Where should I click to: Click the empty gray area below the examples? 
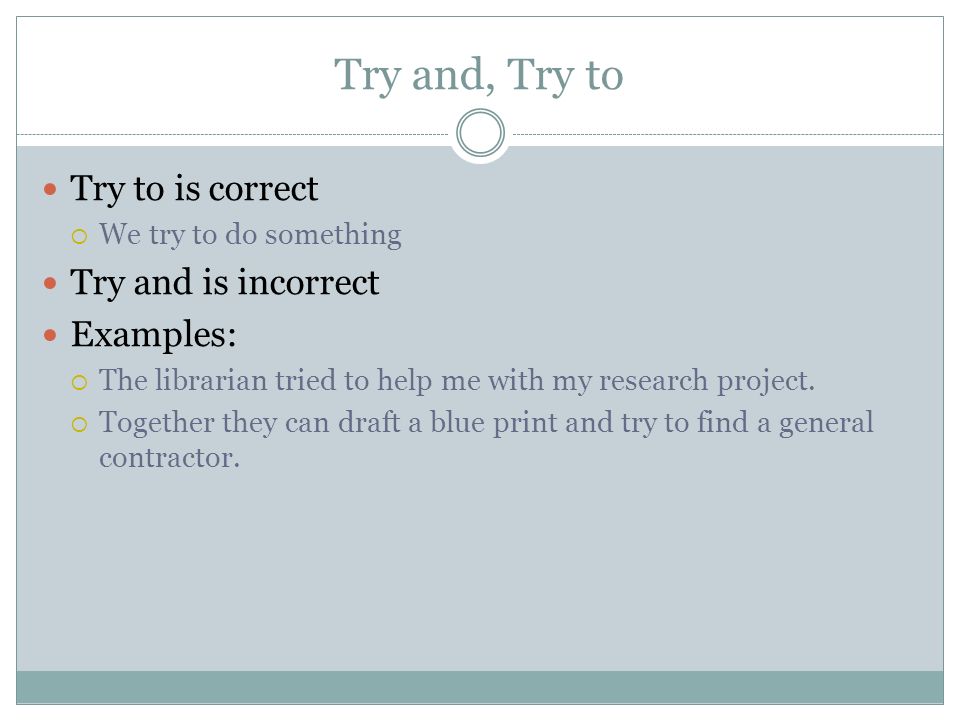coord(480,569)
